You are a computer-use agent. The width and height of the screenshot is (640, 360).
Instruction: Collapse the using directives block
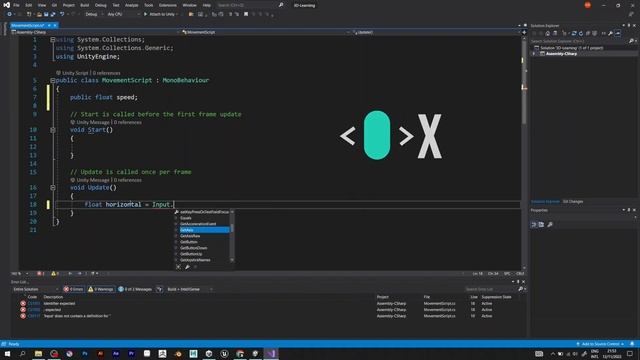click(x=53, y=40)
